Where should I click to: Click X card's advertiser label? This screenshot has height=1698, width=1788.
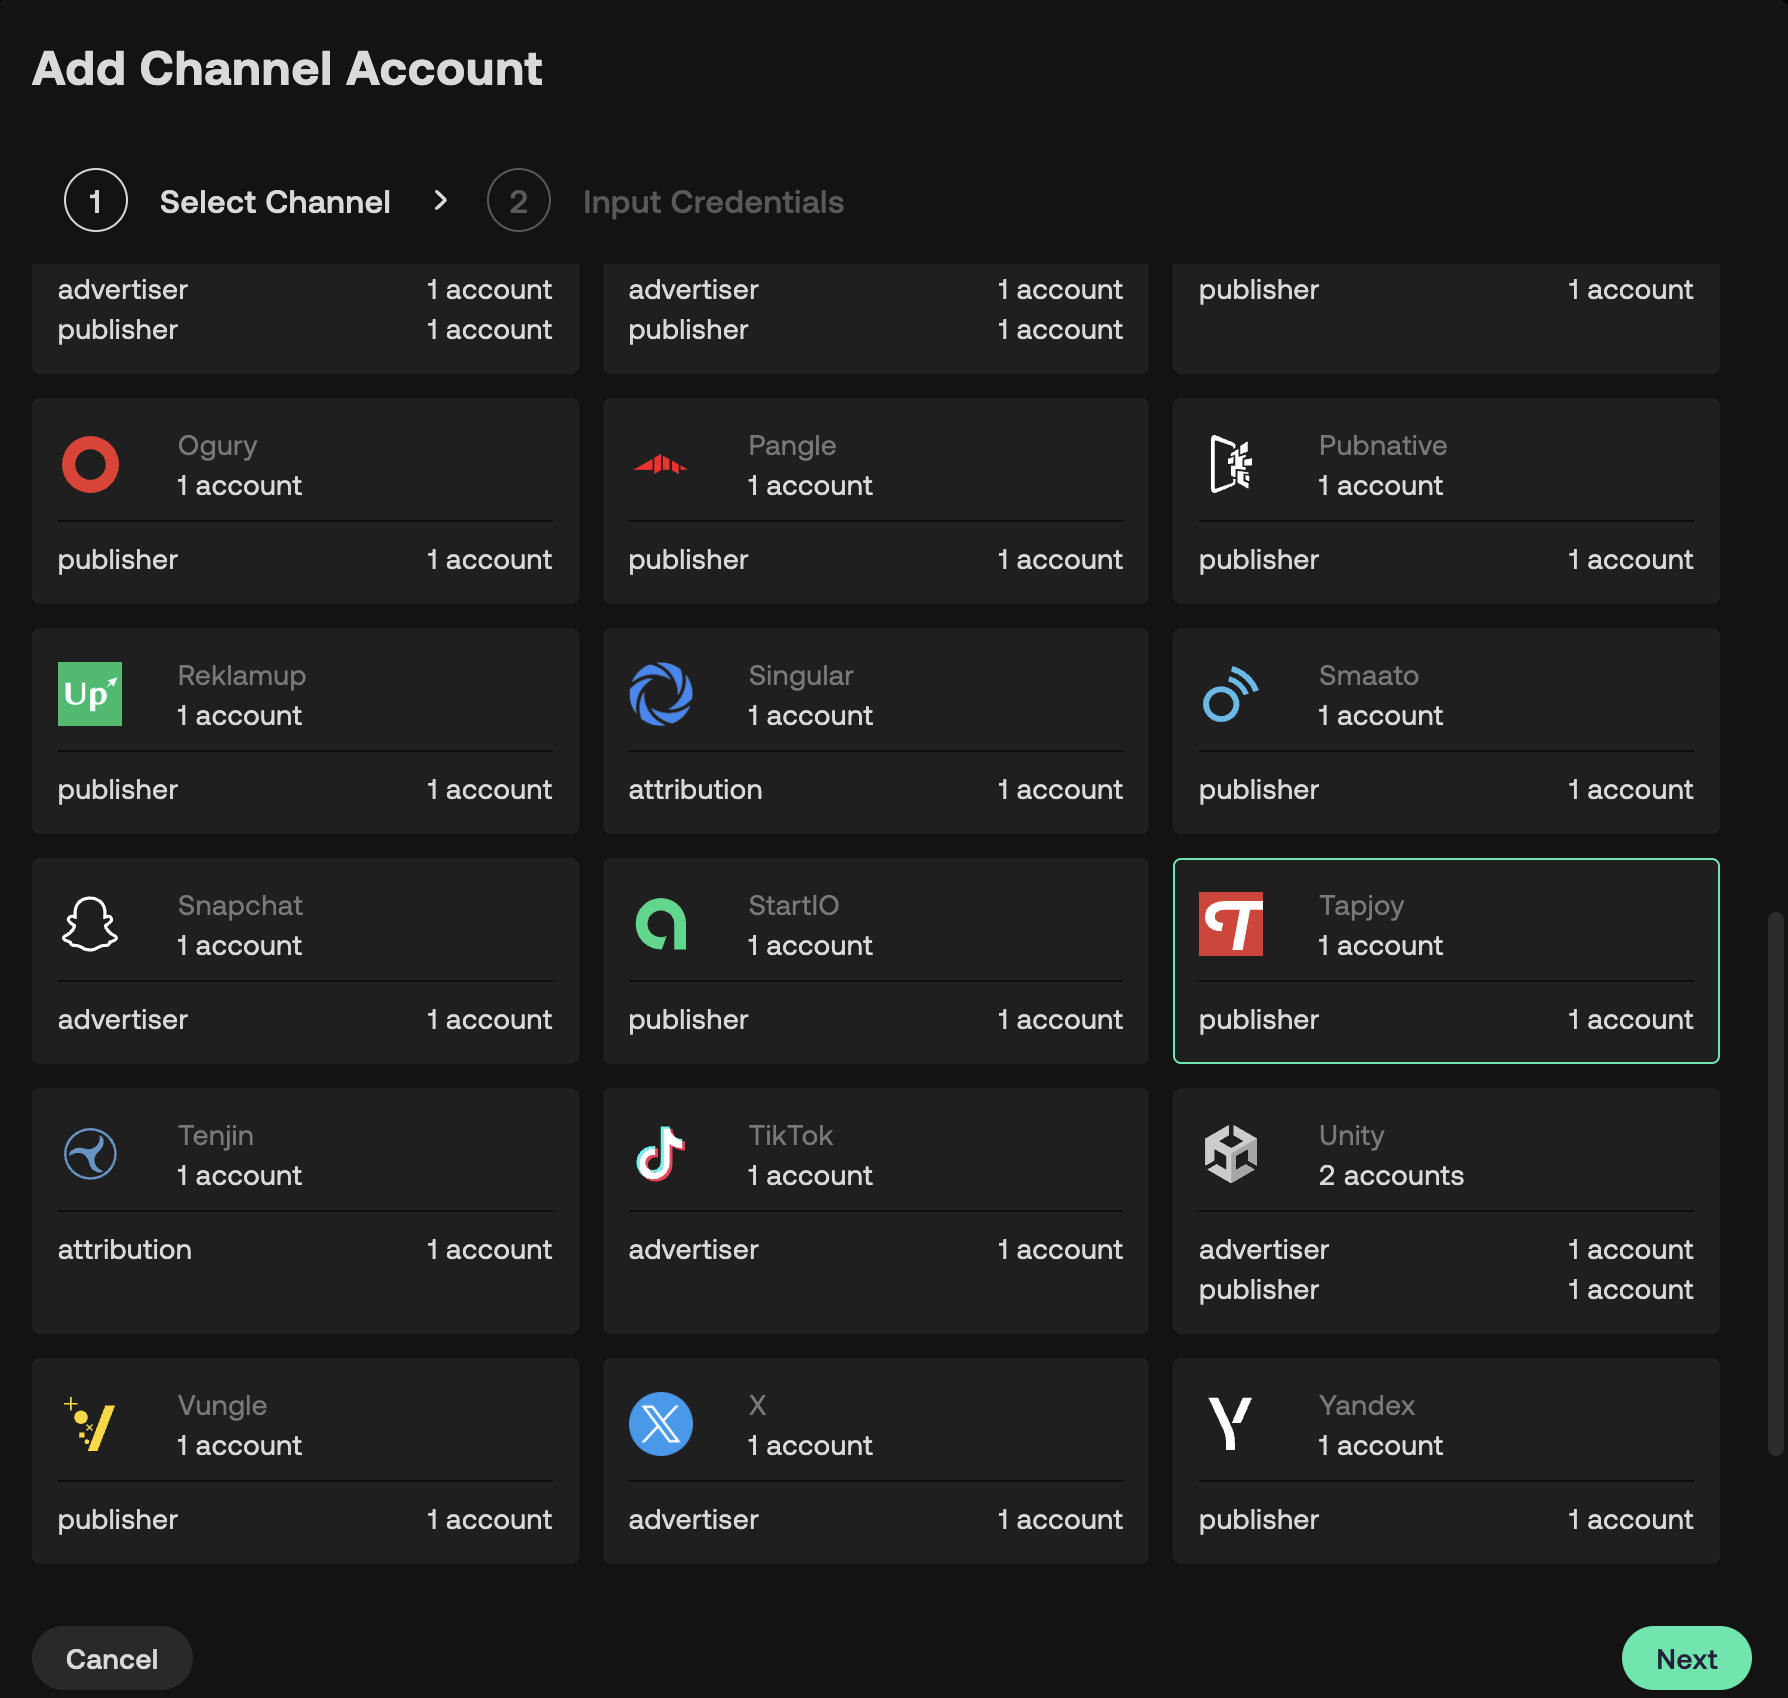tap(693, 1519)
